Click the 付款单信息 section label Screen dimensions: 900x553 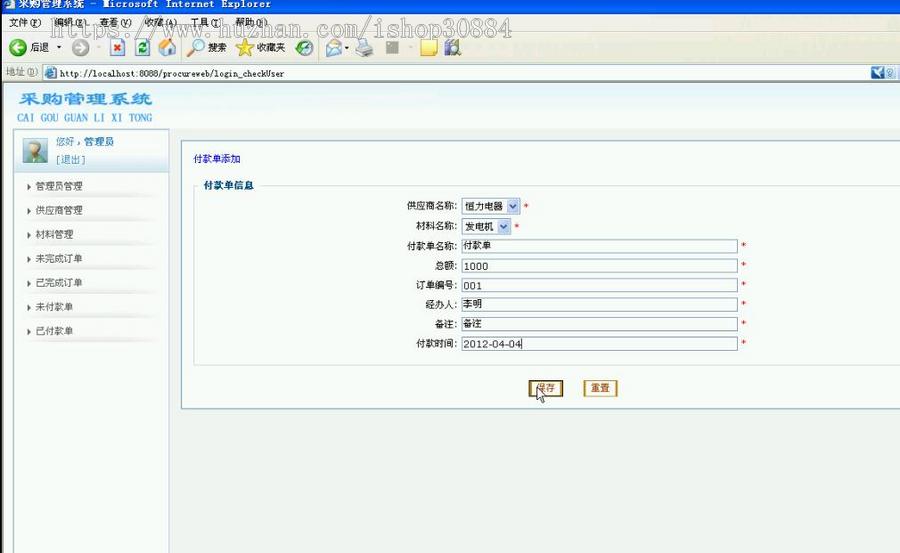228,185
